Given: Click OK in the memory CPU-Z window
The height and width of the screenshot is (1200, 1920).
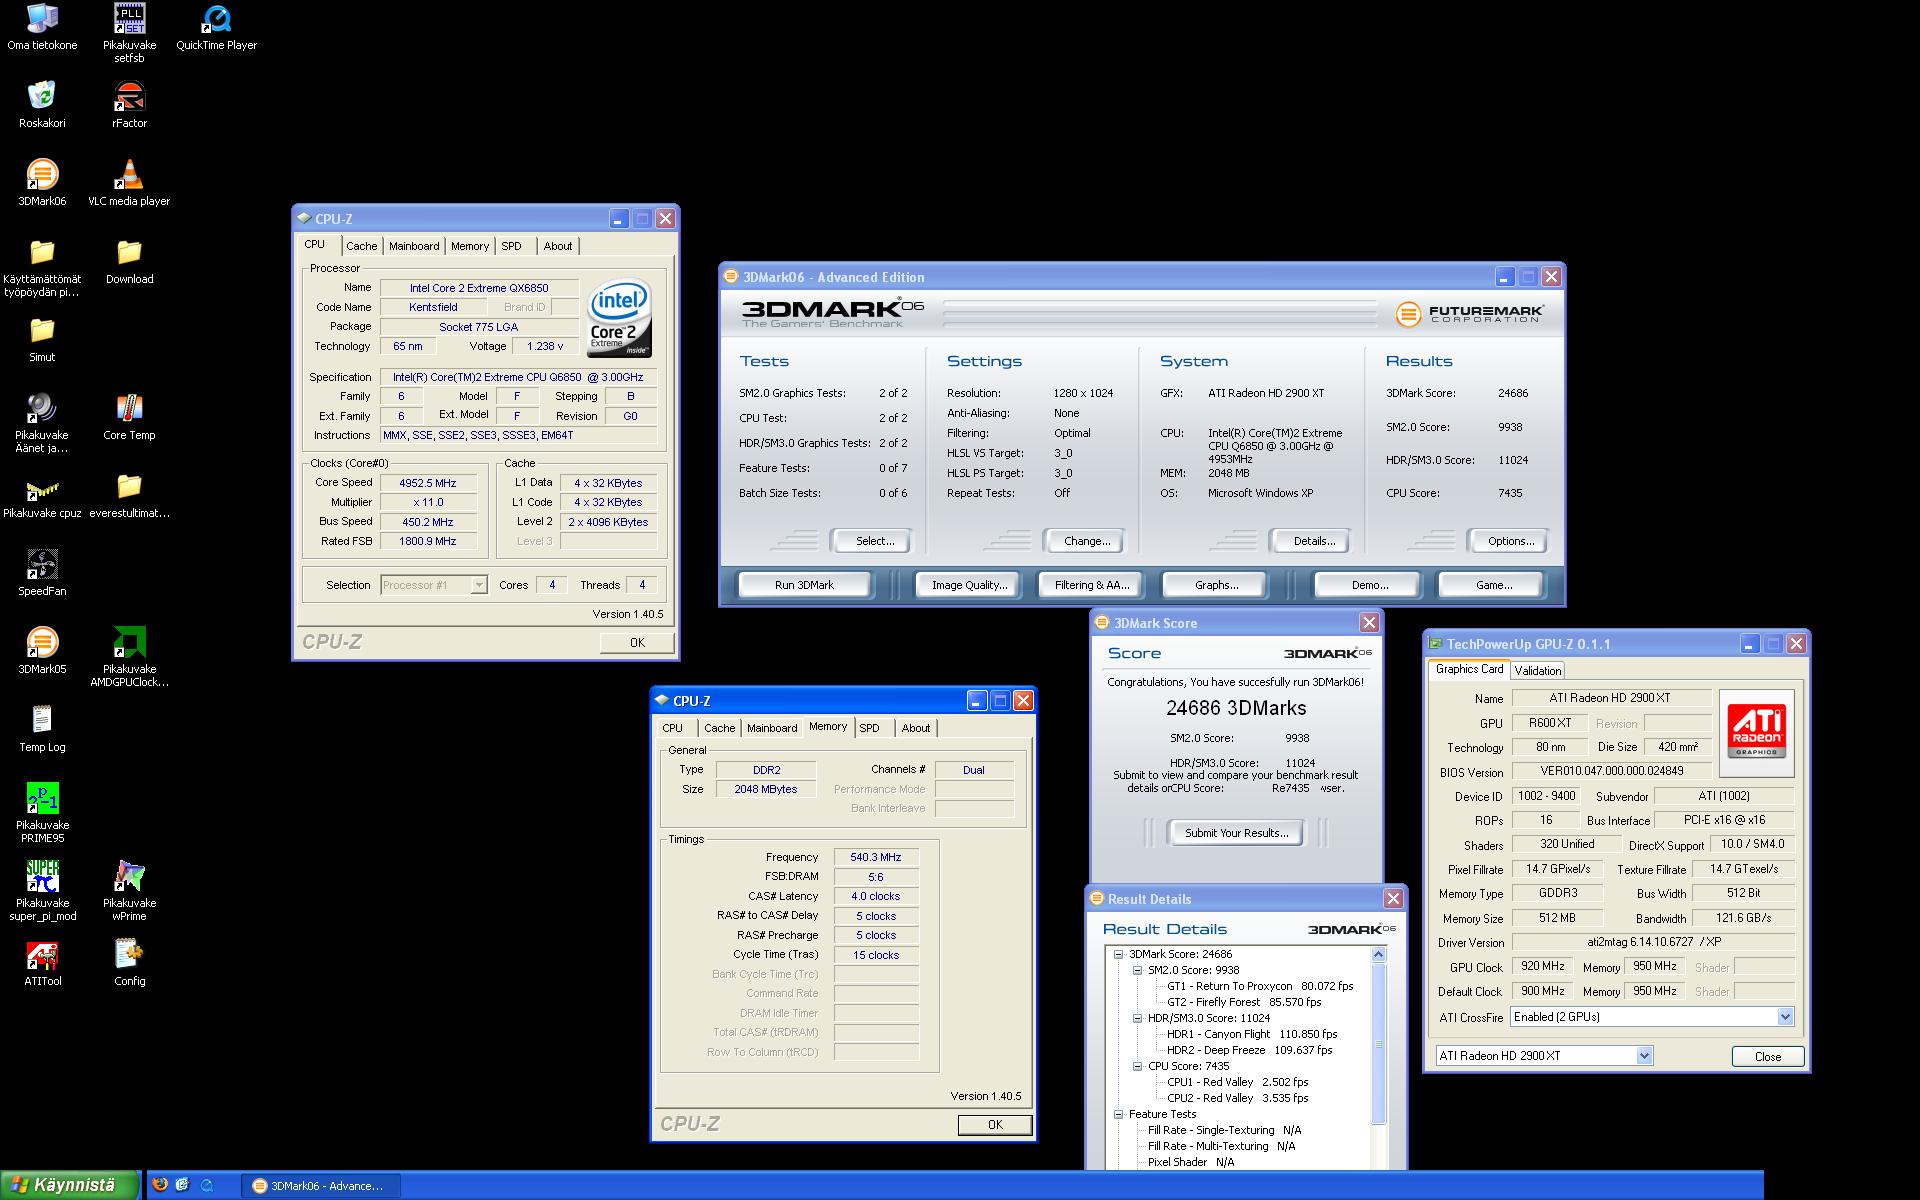Looking at the screenshot, I should [995, 1125].
